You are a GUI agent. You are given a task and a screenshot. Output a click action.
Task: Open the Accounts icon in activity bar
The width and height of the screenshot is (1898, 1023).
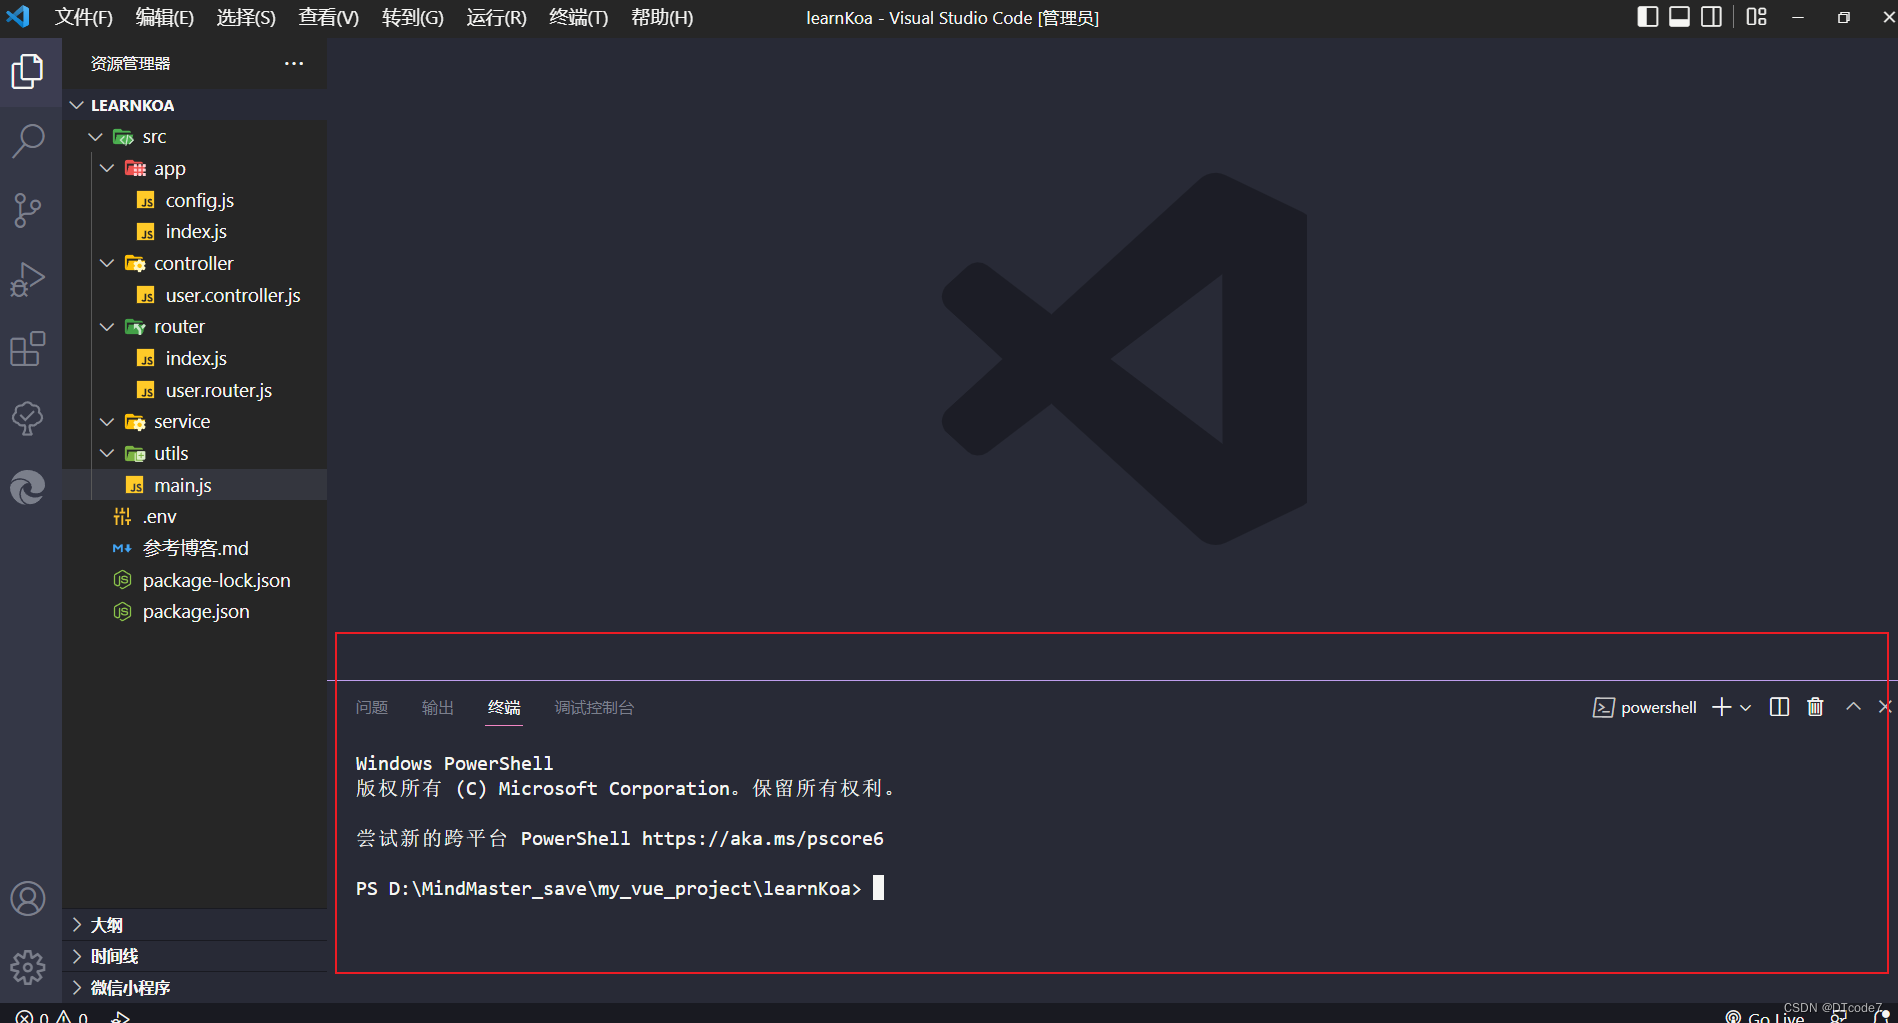[x=28, y=898]
